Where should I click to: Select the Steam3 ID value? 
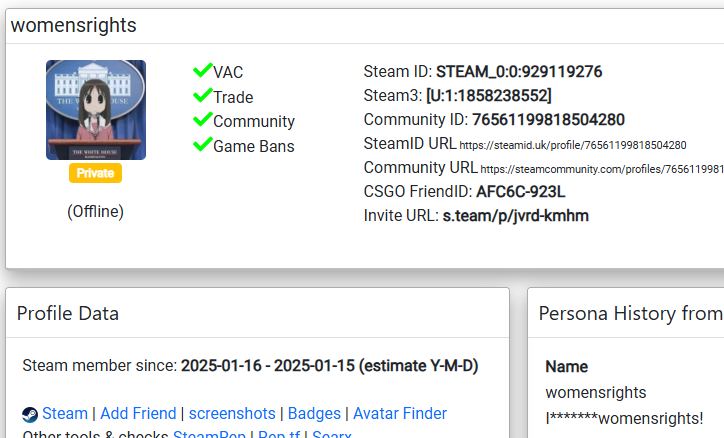[x=488, y=96]
